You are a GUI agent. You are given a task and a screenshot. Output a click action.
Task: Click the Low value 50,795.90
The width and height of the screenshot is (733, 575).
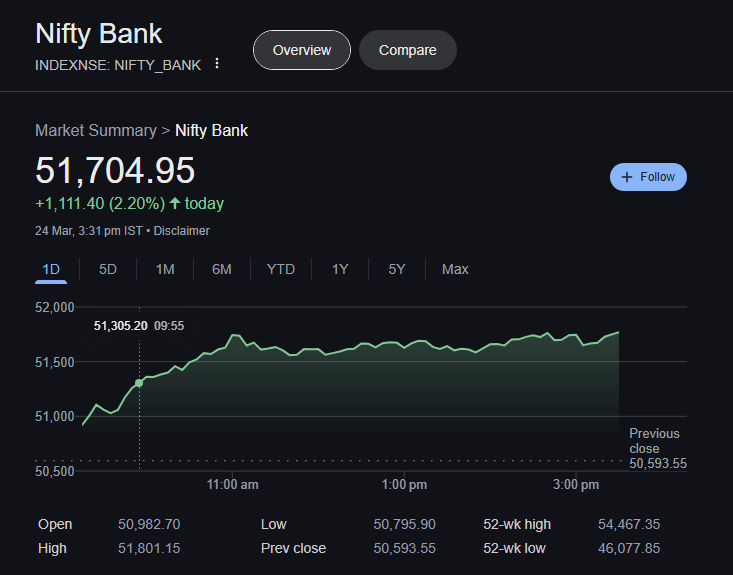tap(404, 525)
